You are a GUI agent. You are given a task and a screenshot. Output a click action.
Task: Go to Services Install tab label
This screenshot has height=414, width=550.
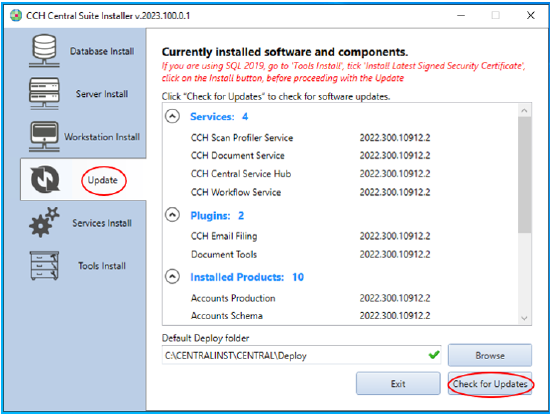[x=102, y=223]
